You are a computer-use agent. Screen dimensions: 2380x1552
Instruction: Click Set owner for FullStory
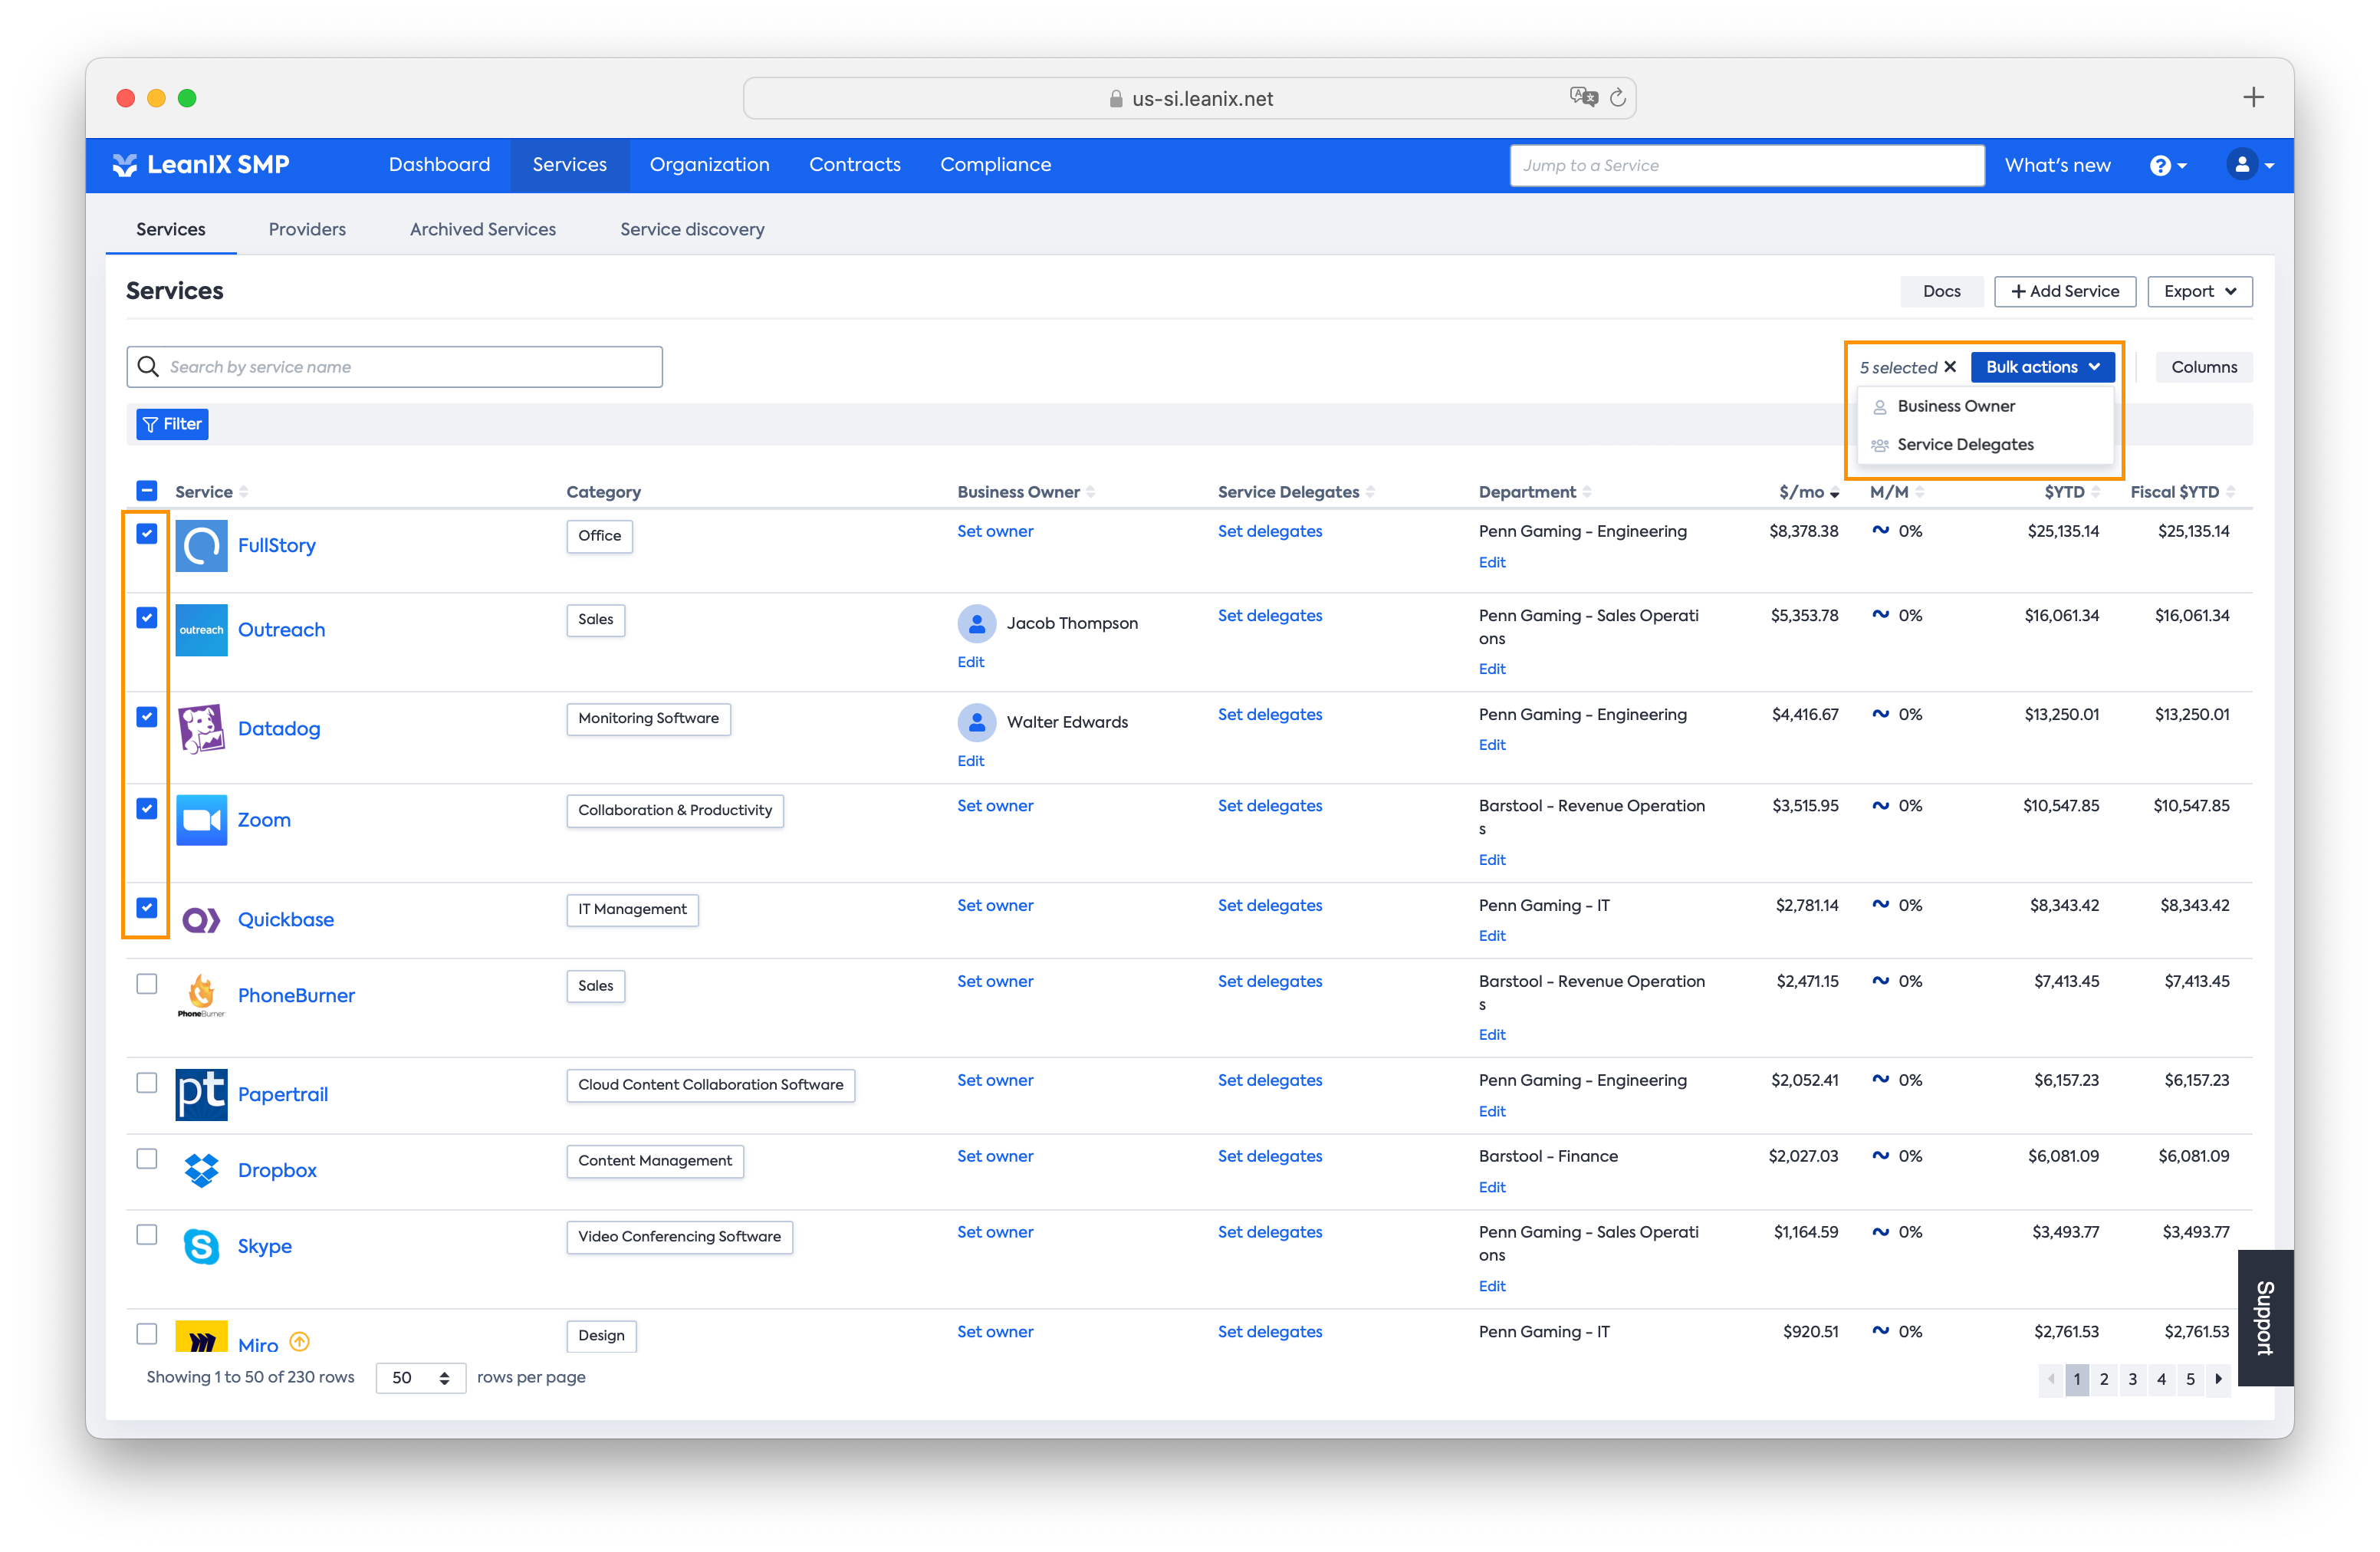click(x=995, y=532)
